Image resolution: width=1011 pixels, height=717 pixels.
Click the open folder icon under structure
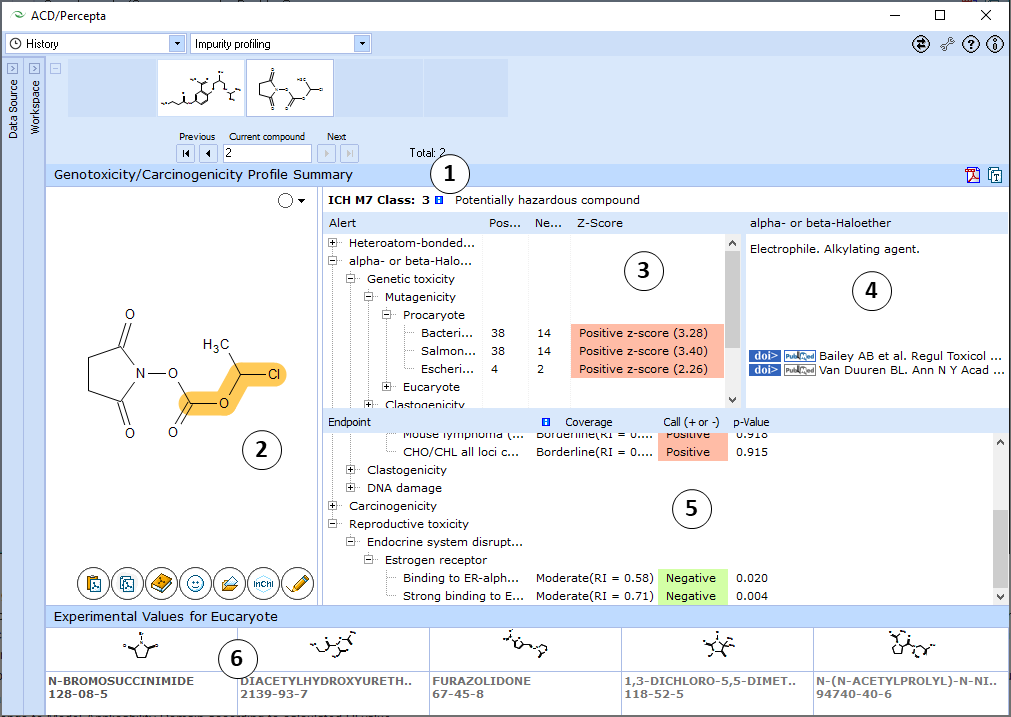229,583
